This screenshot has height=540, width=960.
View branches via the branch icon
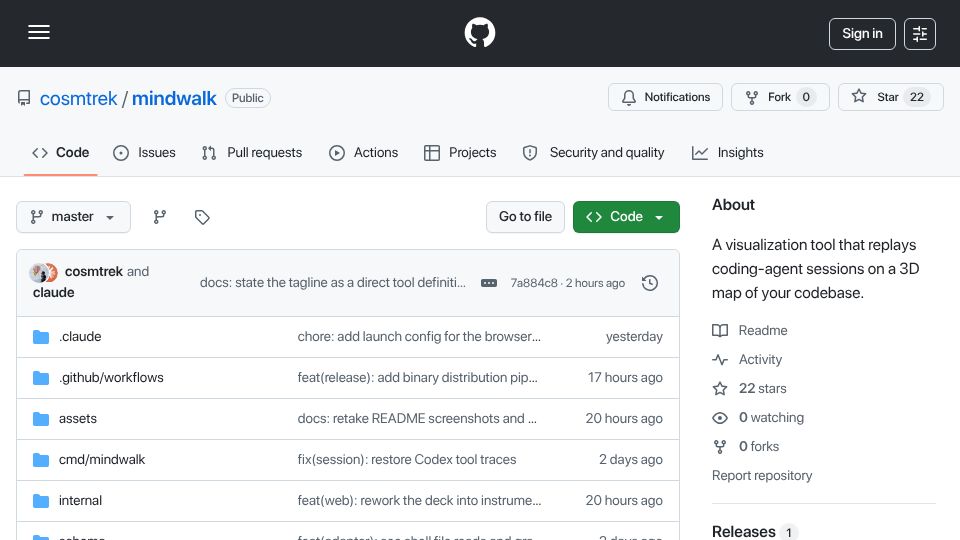(x=160, y=217)
